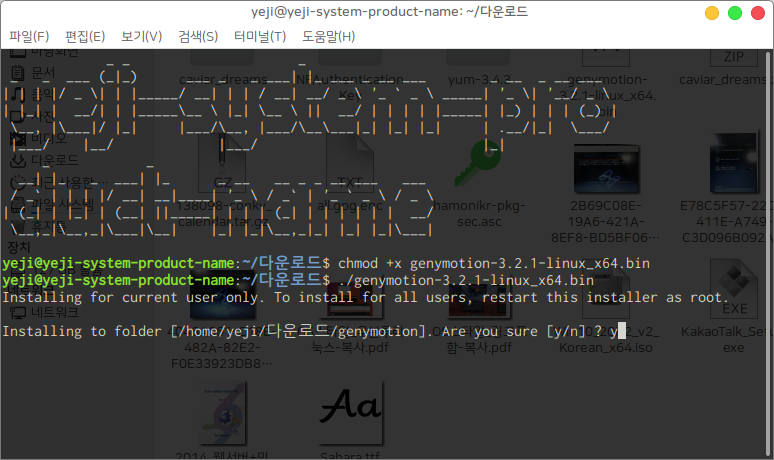Open the 도움말(H) help menu
This screenshot has height=460, width=774.
pos(328,37)
